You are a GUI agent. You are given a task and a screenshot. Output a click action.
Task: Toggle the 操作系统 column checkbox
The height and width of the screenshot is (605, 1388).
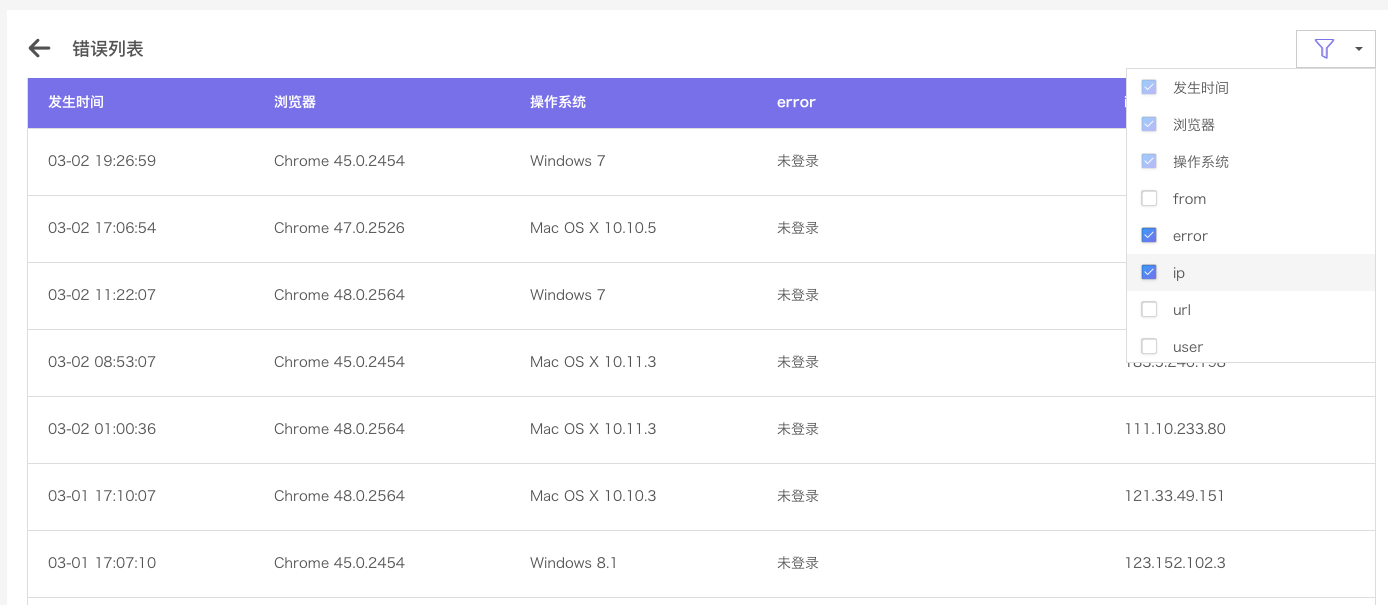point(1149,162)
